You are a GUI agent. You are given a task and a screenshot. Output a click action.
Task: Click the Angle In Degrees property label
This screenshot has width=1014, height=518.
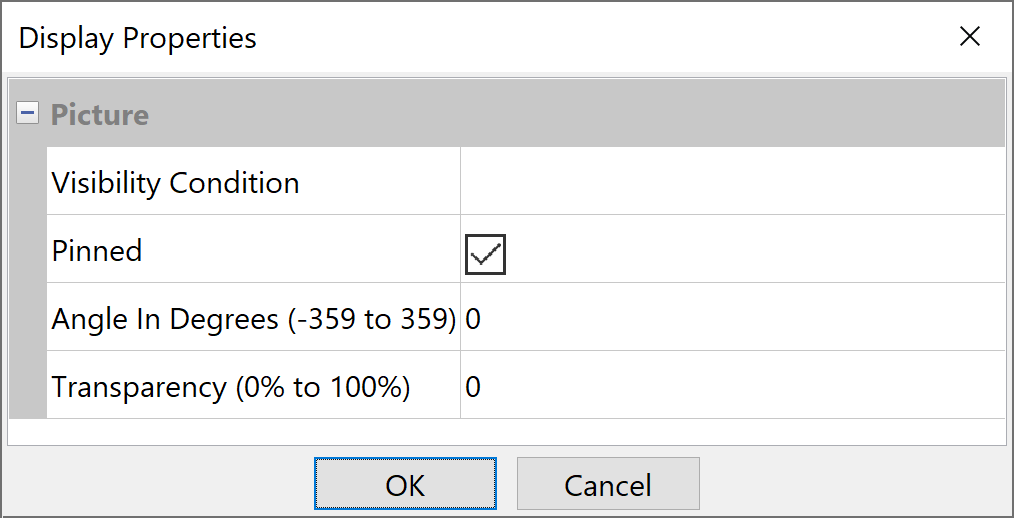(253, 319)
